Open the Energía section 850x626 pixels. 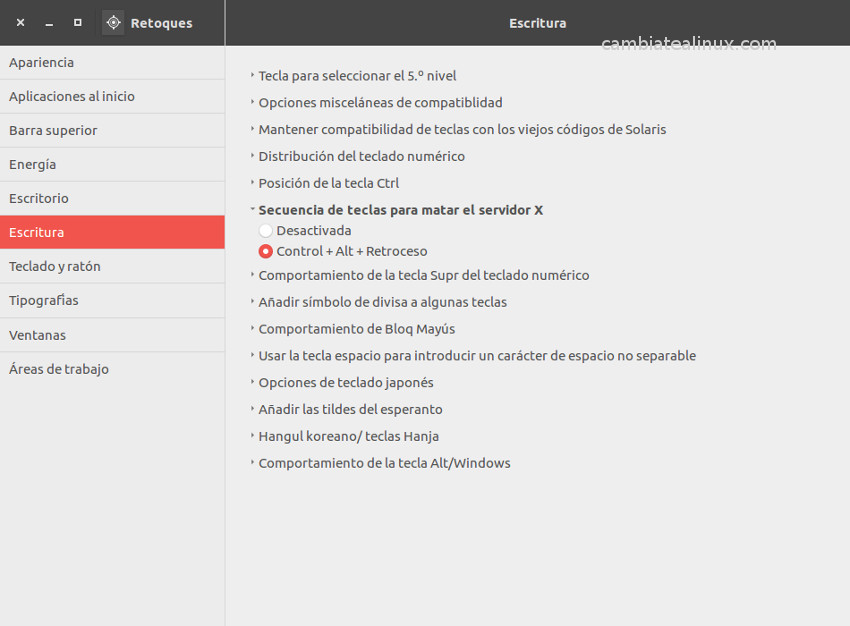[x=112, y=164]
